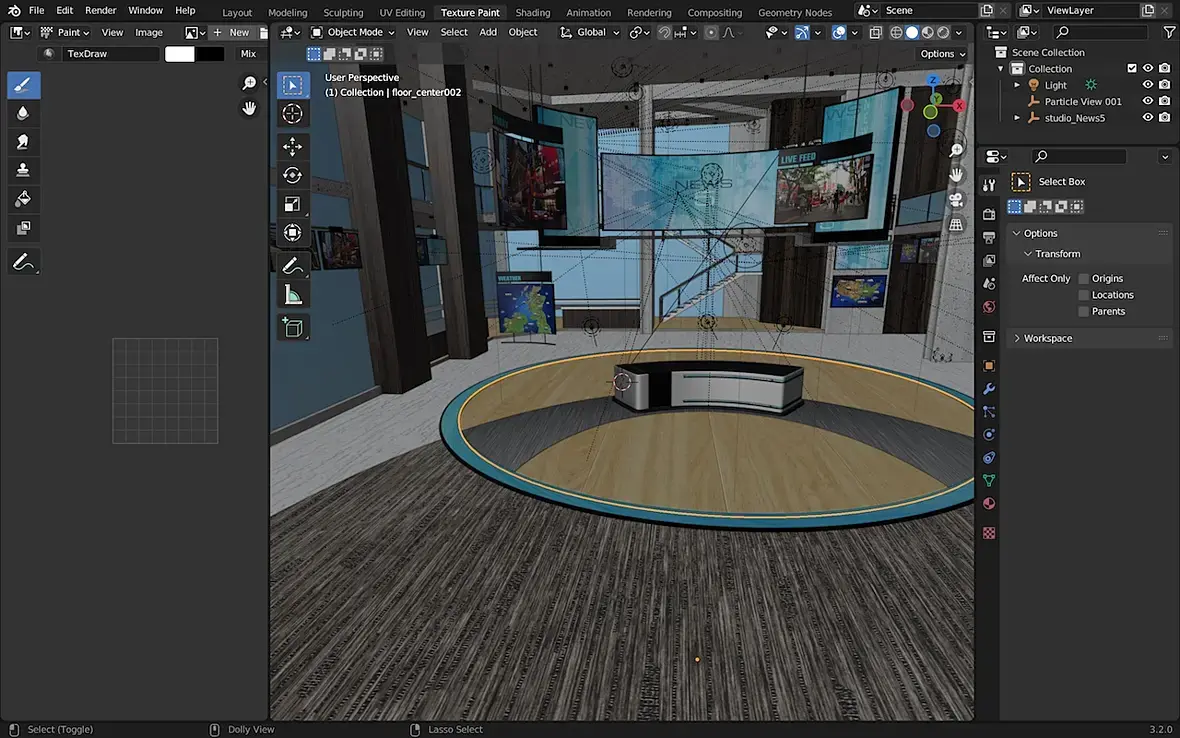Expand the Workspace panel
Screen dimensions: 1180x738
click(x=1047, y=338)
